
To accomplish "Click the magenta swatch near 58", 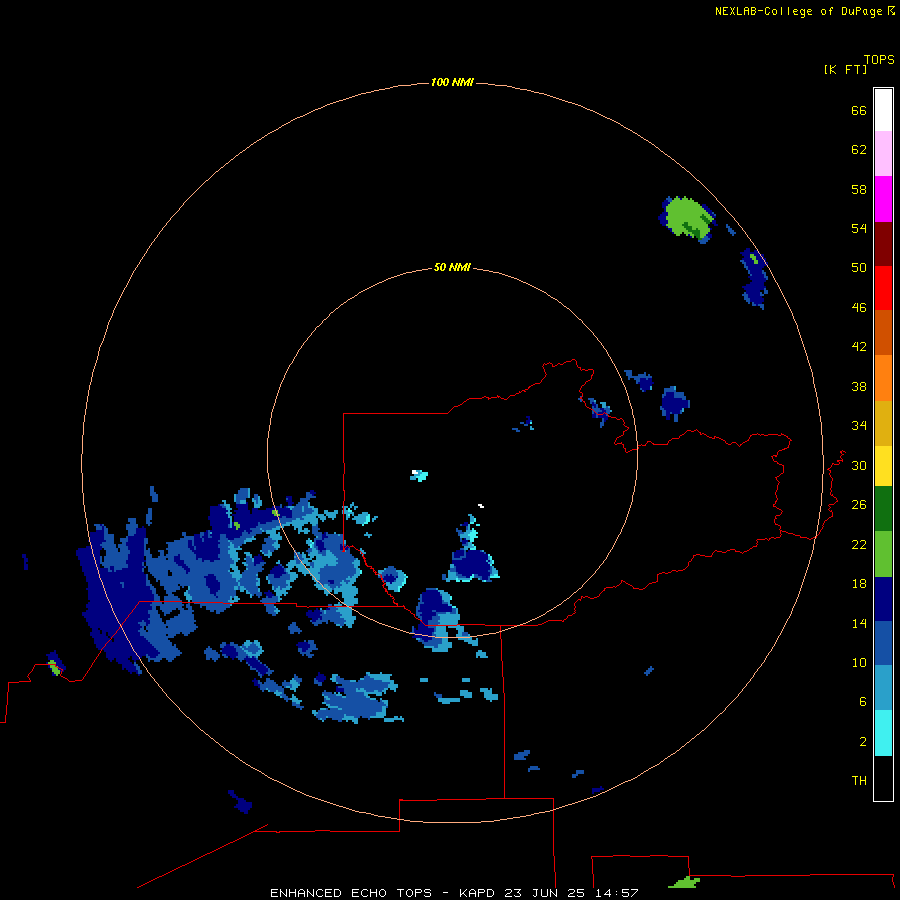I will [883, 199].
